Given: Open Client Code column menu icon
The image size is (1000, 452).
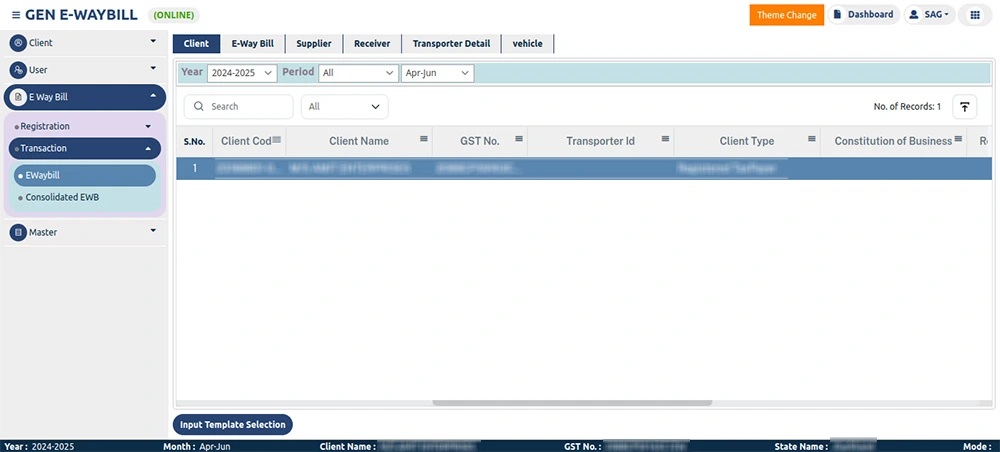Looking at the screenshot, I should point(277,140).
